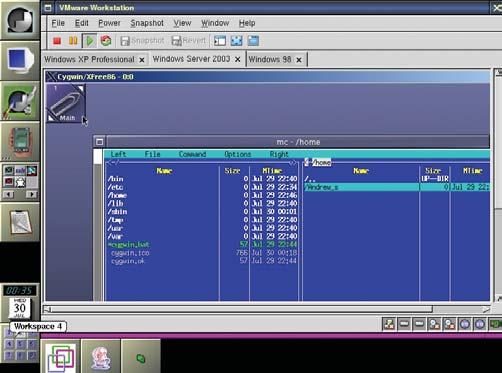Stop the VM with the red power-off icon
Viewport: 502px width, 373px height.
click(x=57, y=41)
